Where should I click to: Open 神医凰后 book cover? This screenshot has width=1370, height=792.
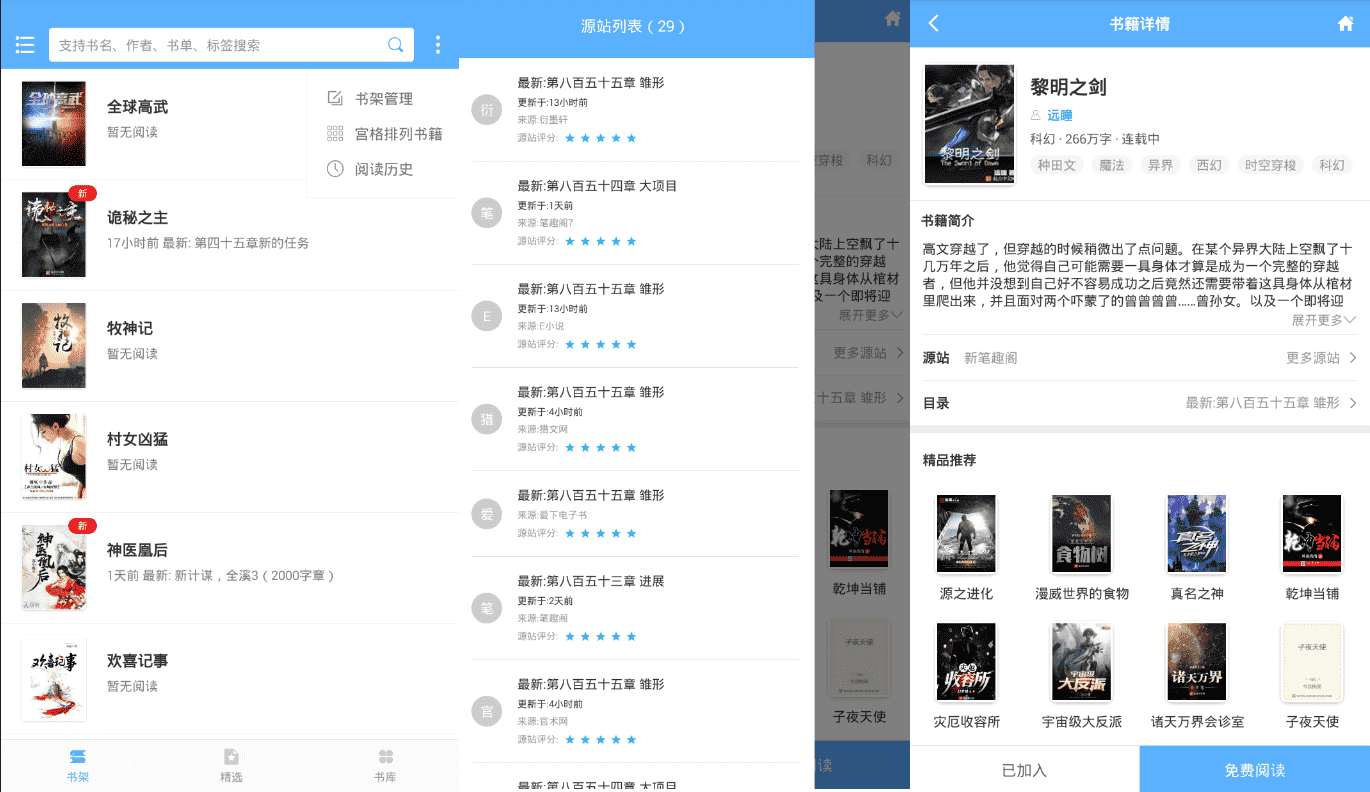point(54,568)
